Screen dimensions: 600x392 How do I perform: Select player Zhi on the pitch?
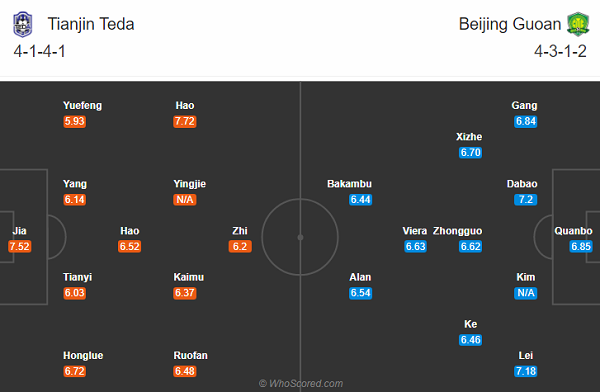pyautogui.click(x=240, y=231)
